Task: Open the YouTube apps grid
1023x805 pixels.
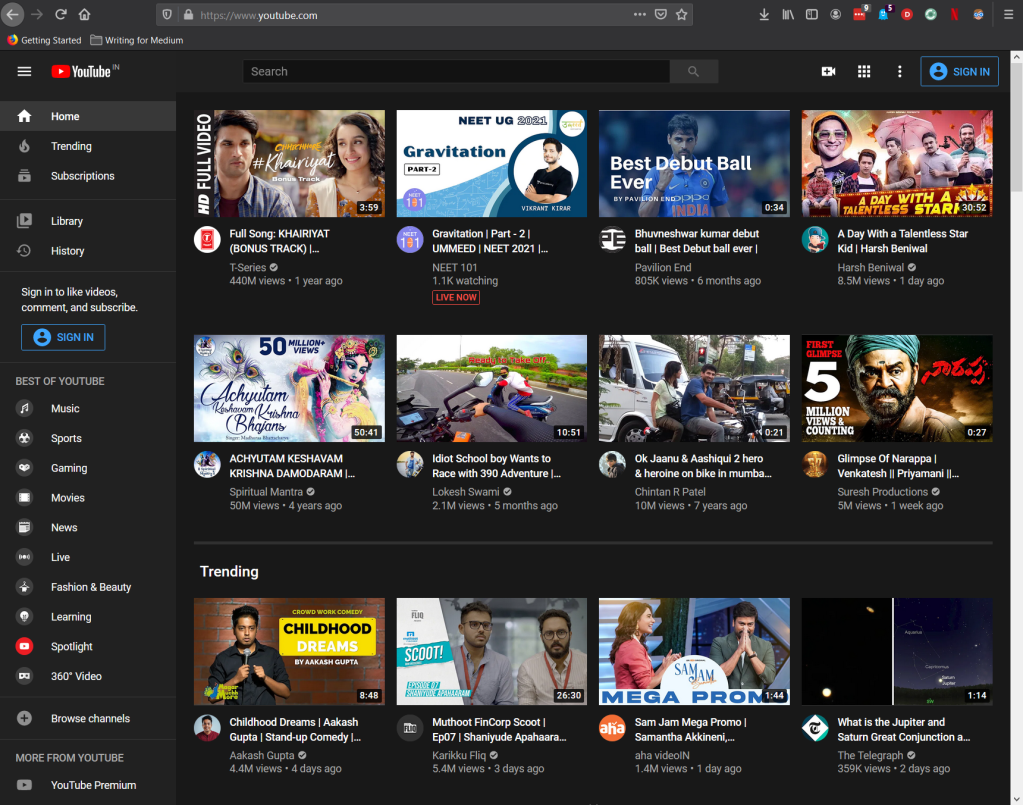Action: coord(864,72)
